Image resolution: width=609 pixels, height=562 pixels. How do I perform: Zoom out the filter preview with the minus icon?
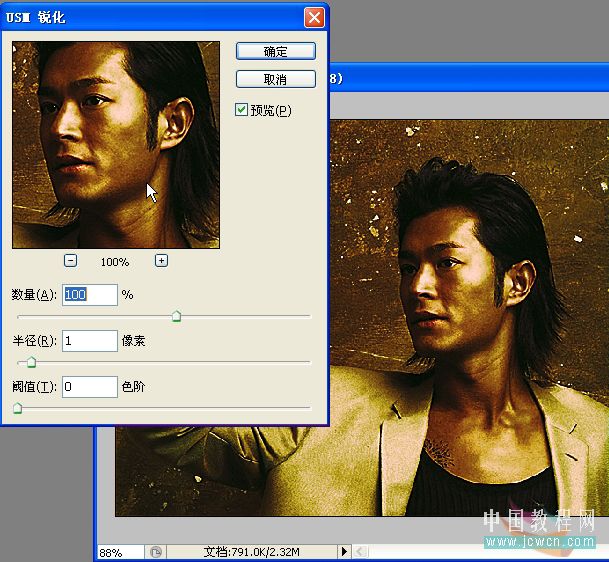click(70, 261)
